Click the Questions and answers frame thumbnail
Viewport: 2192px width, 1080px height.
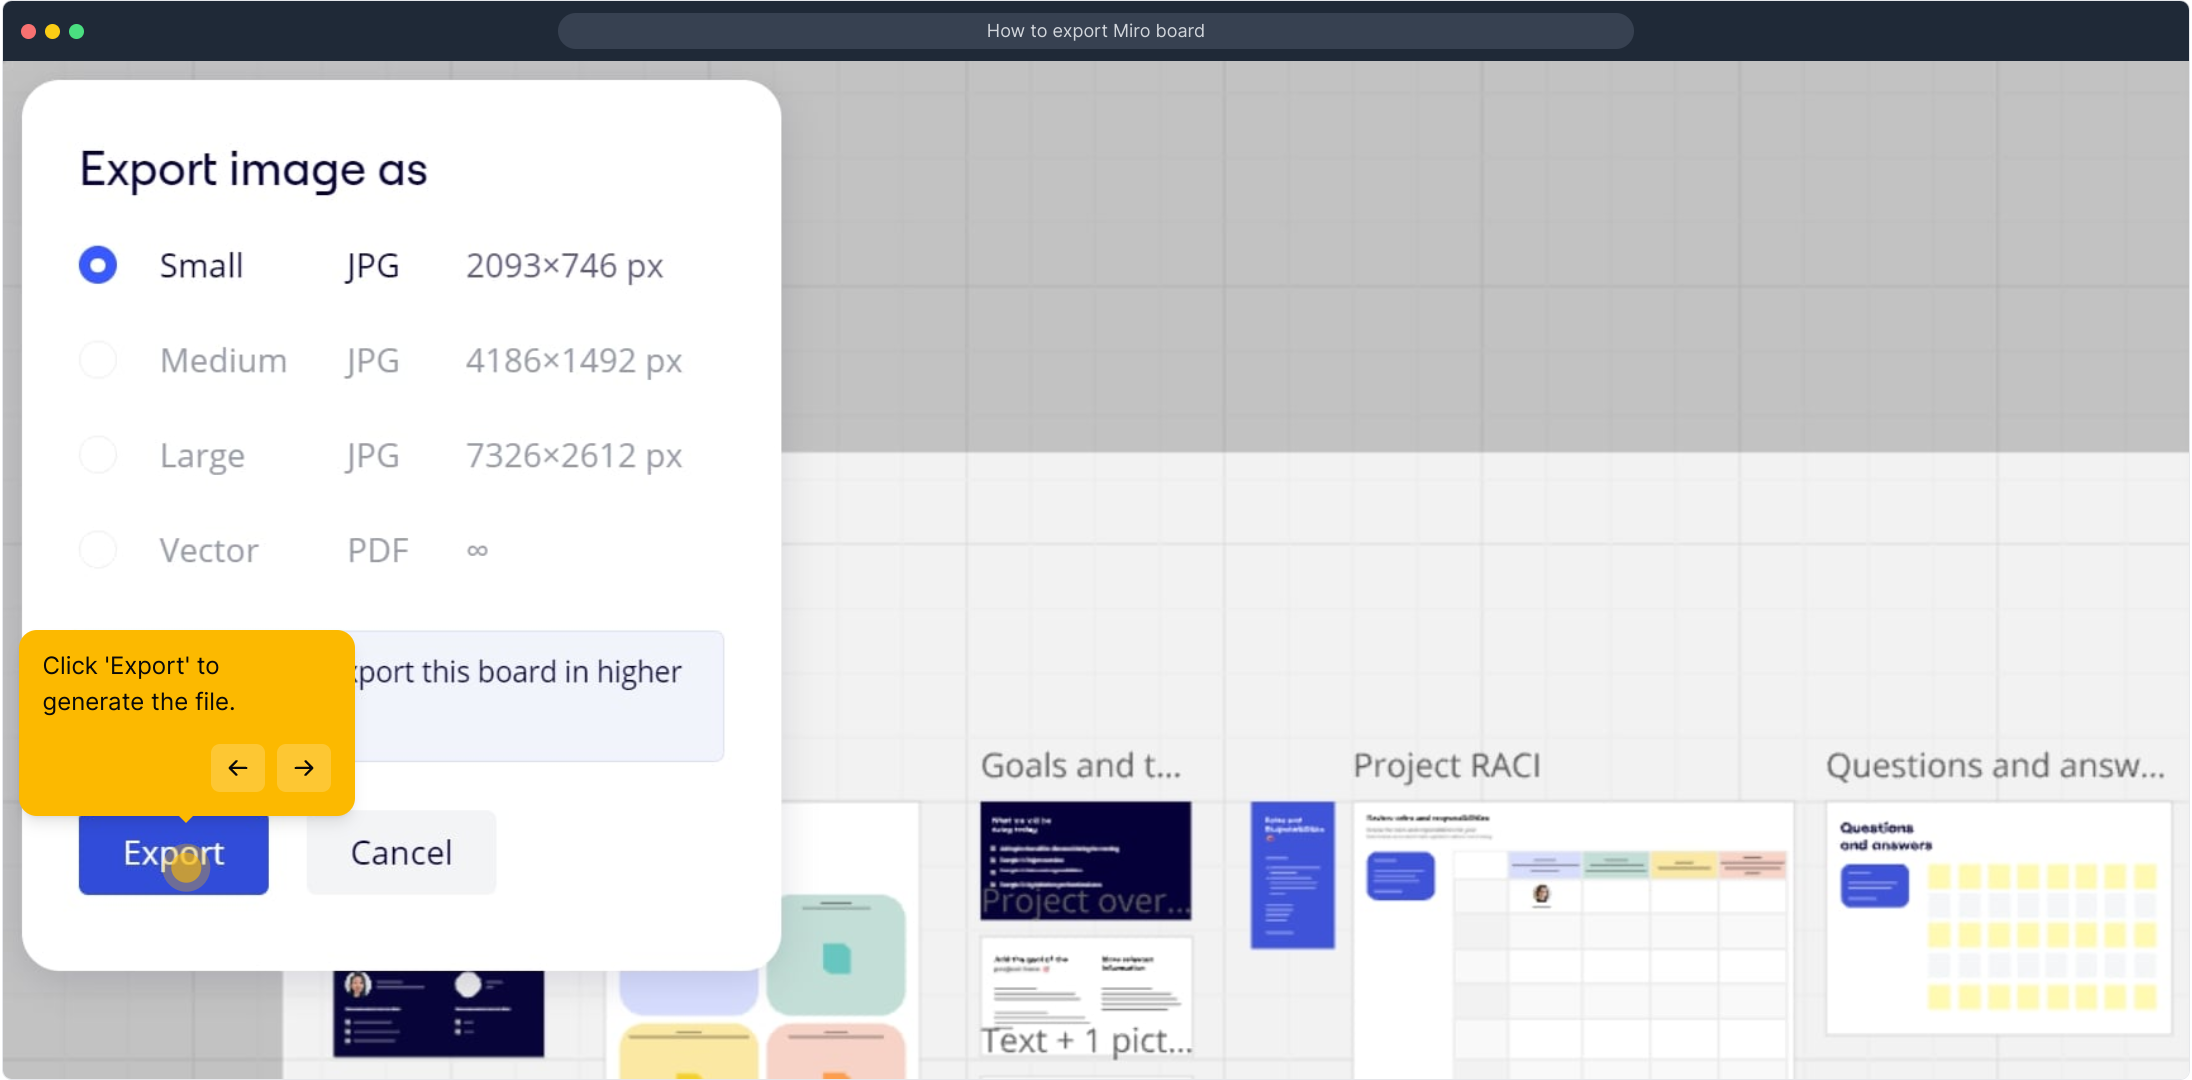coord(1998,918)
